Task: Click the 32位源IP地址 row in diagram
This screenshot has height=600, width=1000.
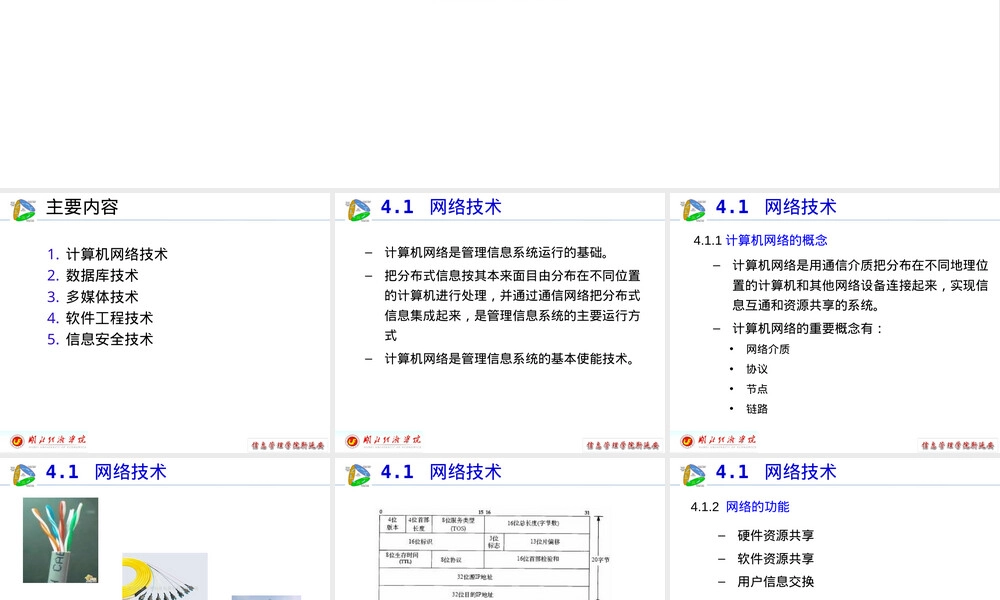Action: [485, 577]
